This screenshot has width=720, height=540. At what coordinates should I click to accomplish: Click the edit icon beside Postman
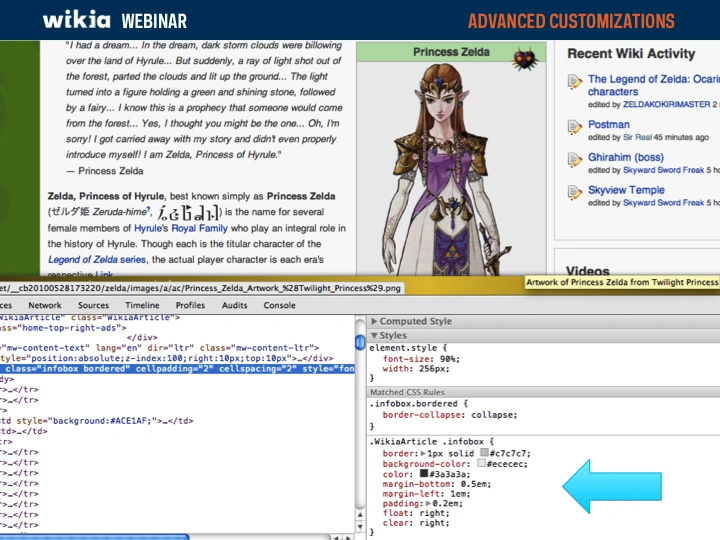tap(575, 128)
